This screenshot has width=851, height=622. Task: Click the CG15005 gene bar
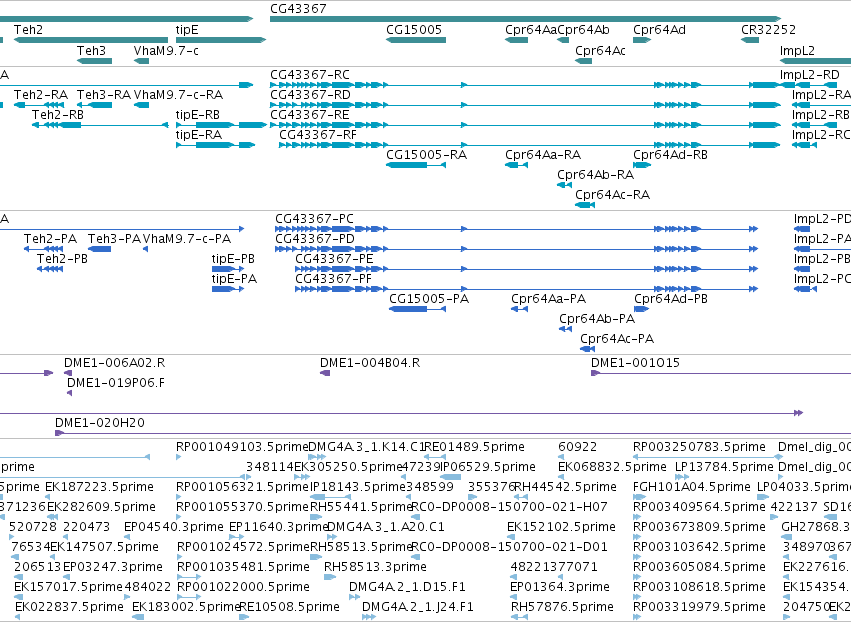click(416, 40)
